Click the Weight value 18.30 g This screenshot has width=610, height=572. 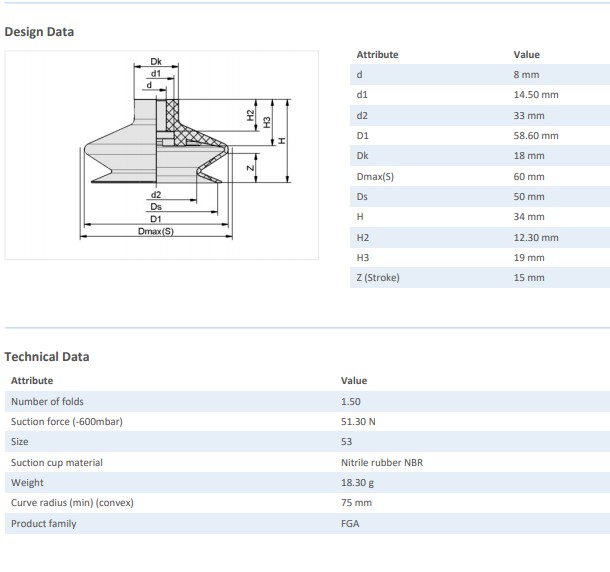(358, 482)
